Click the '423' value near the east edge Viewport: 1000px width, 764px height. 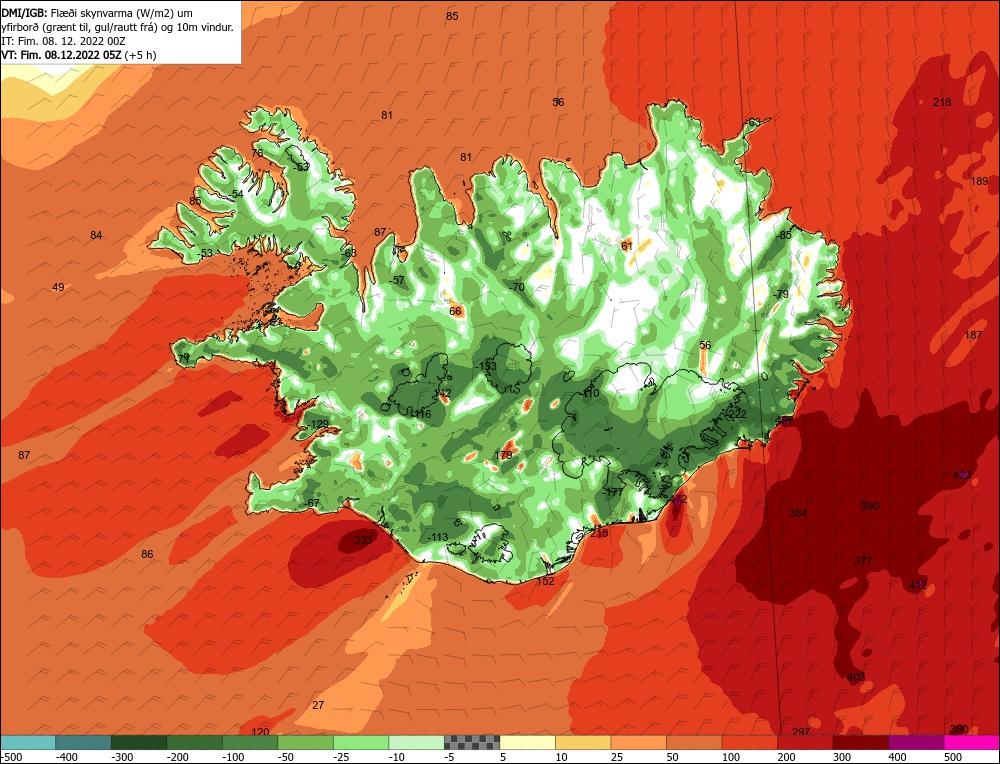pos(962,475)
